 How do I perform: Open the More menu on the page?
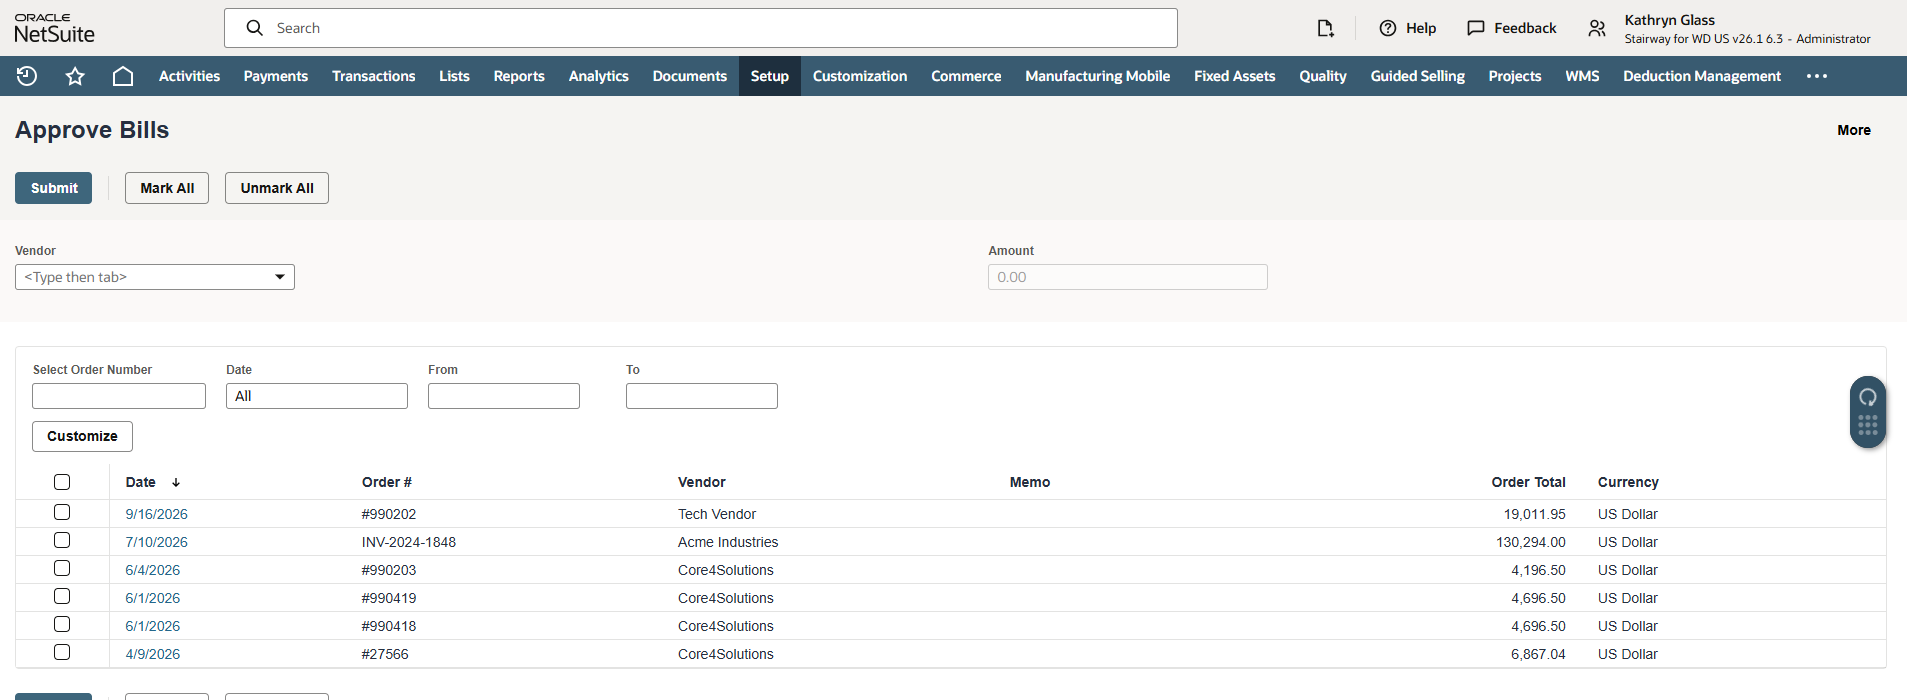click(1853, 130)
